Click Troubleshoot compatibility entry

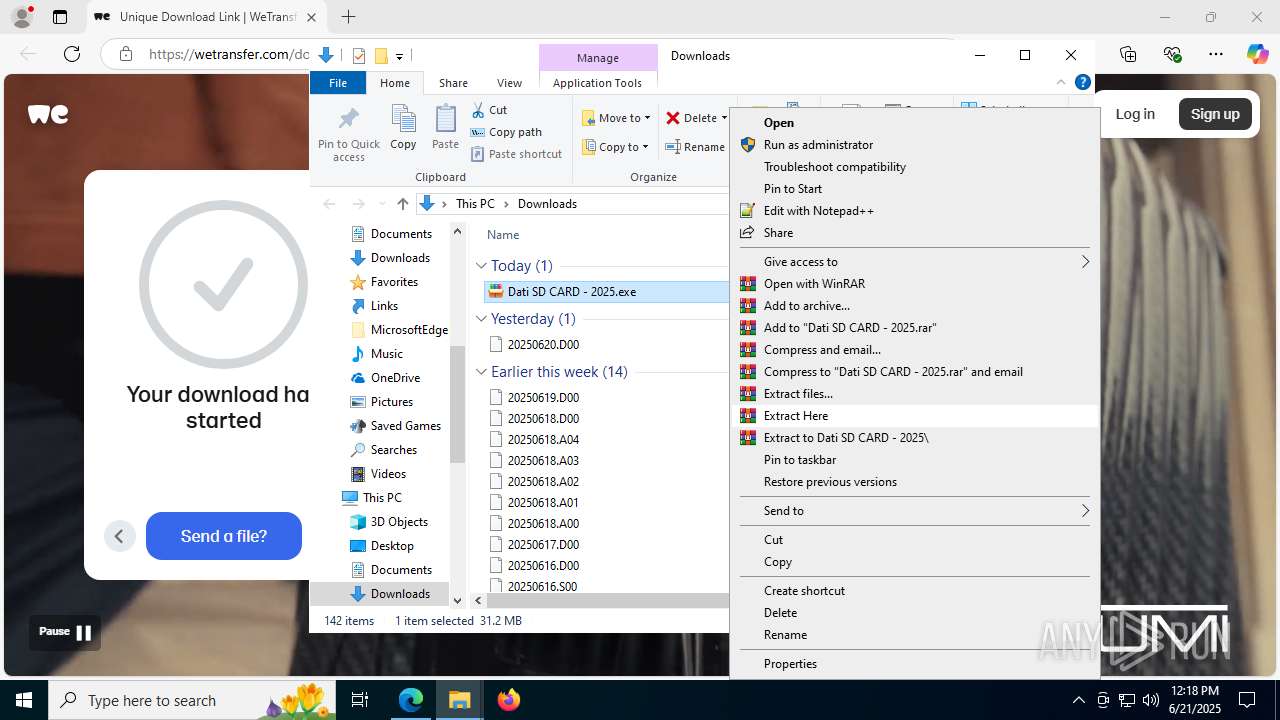click(914, 166)
